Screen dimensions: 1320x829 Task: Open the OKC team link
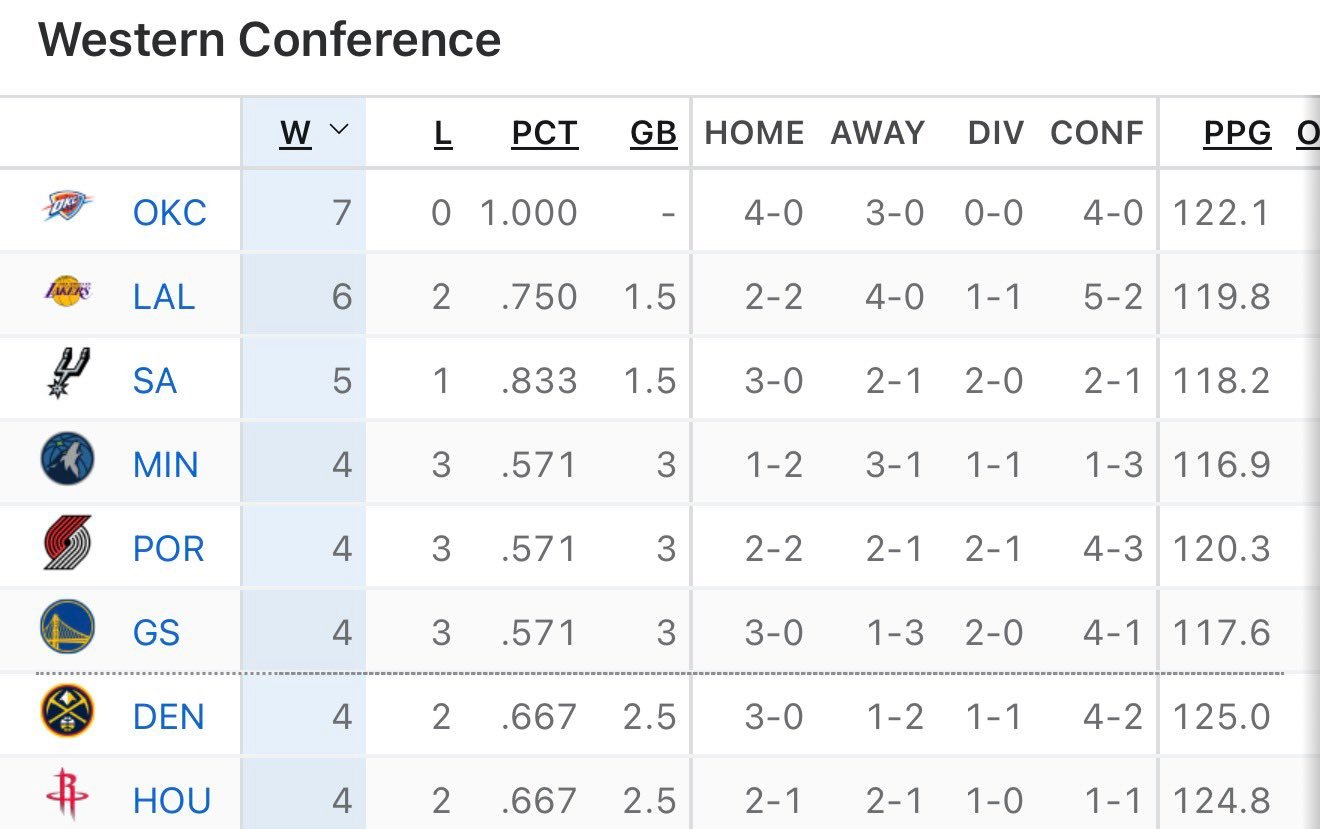coord(170,213)
